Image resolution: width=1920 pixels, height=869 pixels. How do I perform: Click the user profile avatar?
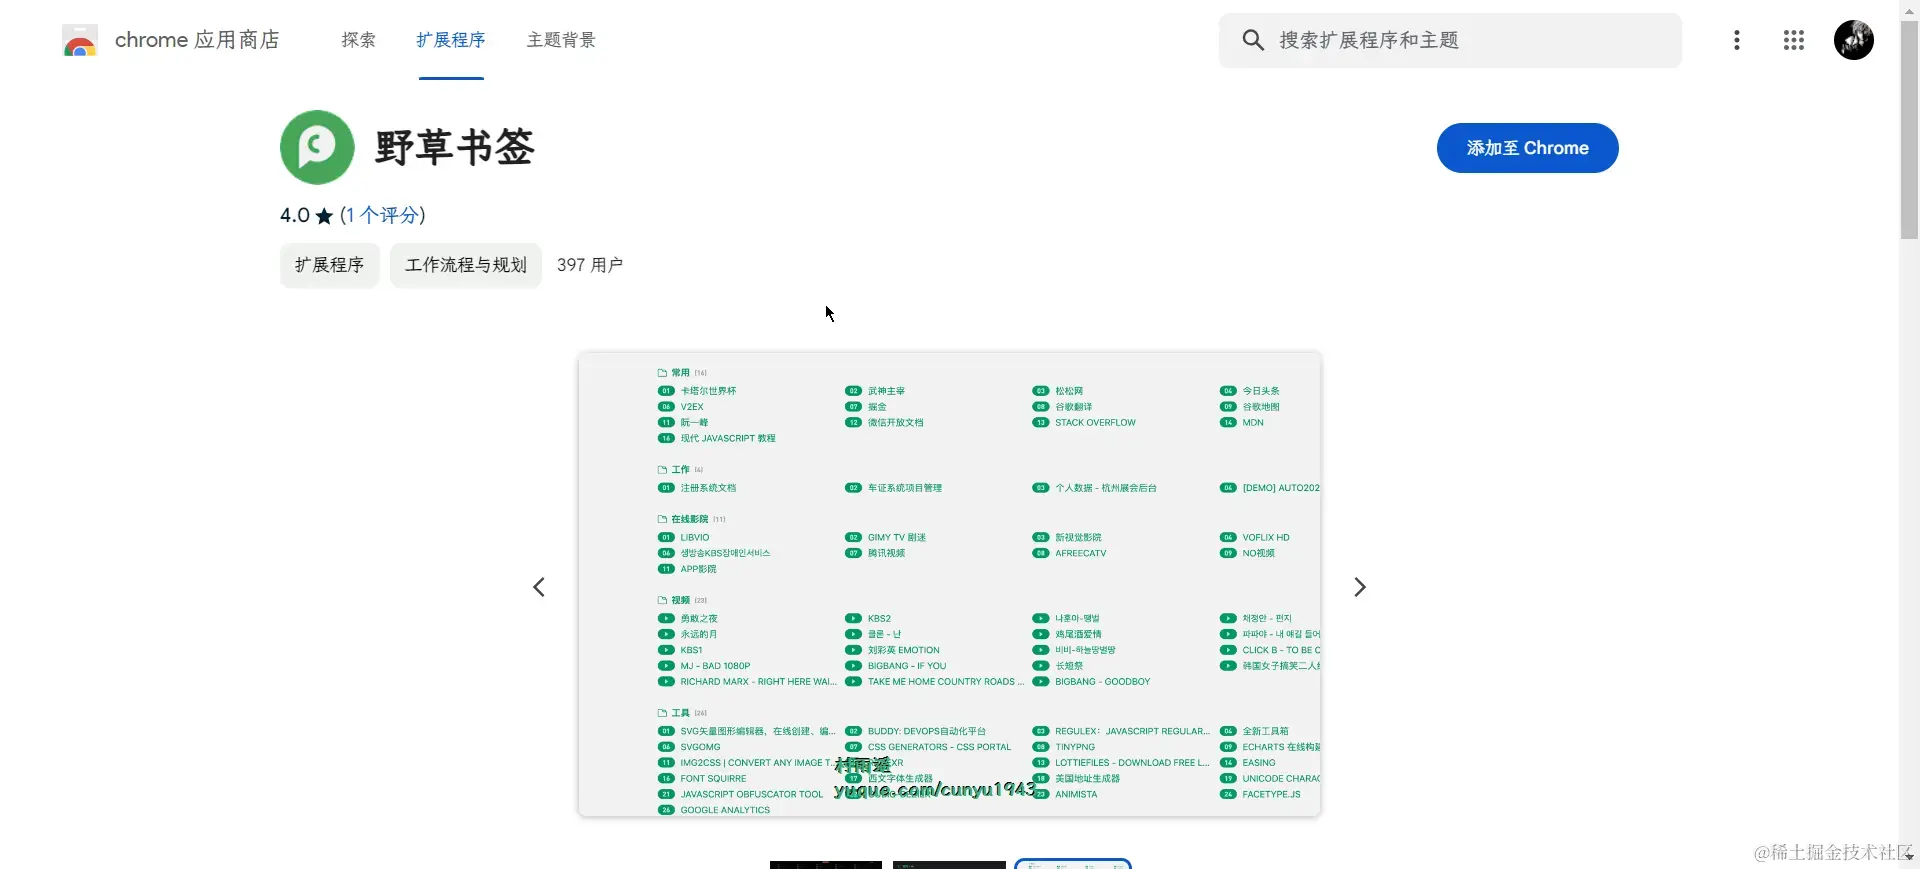coord(1854,40)
